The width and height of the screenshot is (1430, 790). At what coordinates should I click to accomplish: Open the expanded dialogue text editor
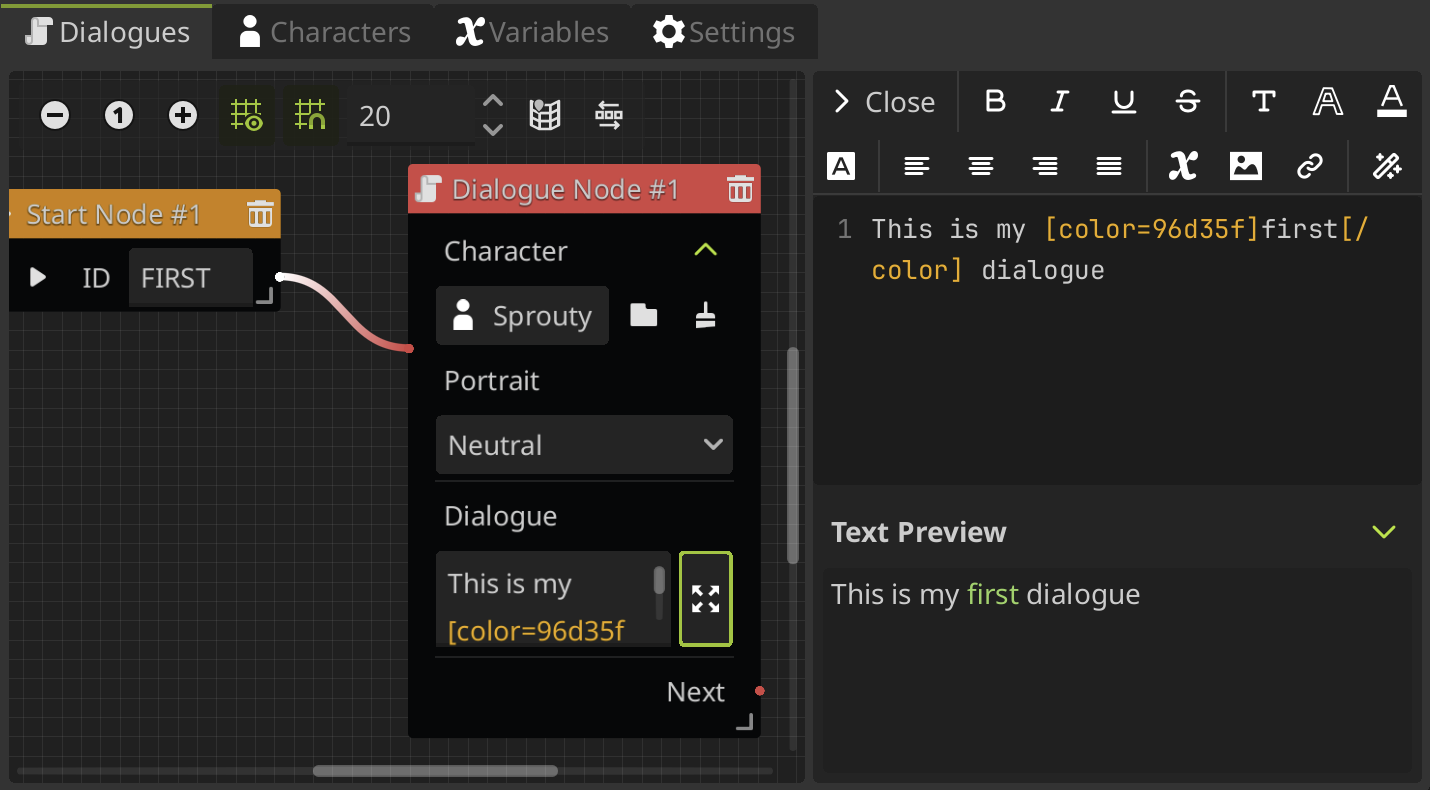705,598
